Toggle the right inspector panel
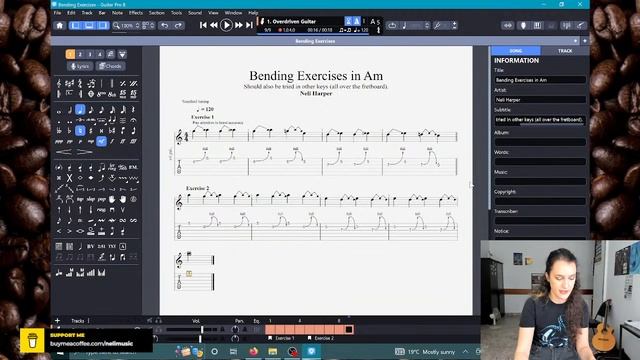This screenshot has width=640, height=360. click(x=103, y=25)
